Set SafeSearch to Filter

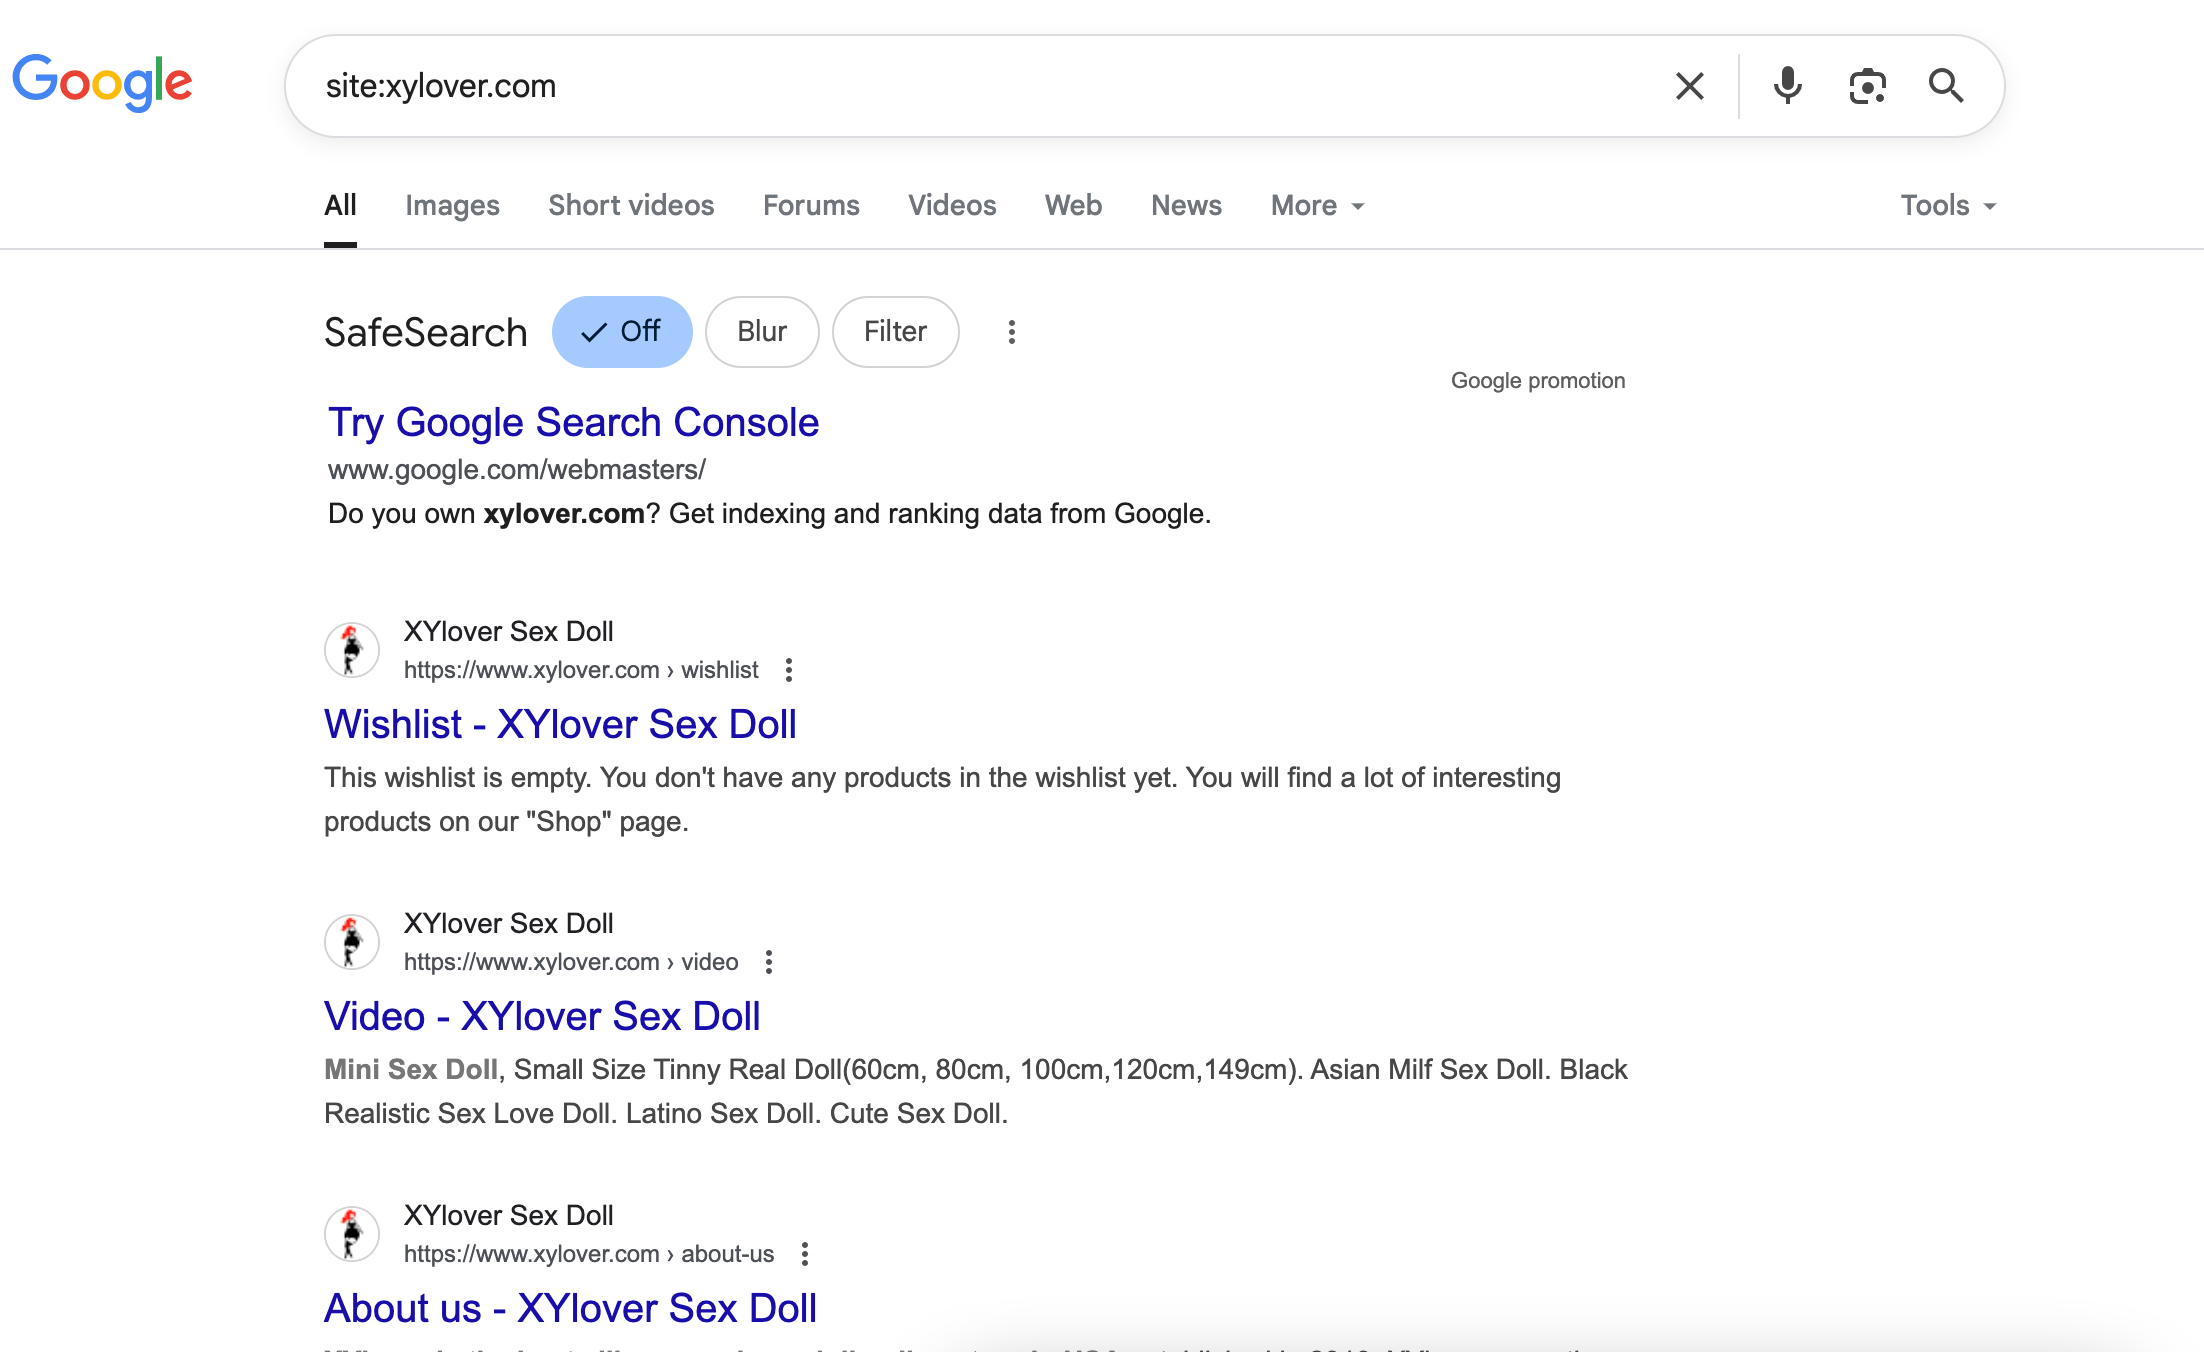[895, 331]
